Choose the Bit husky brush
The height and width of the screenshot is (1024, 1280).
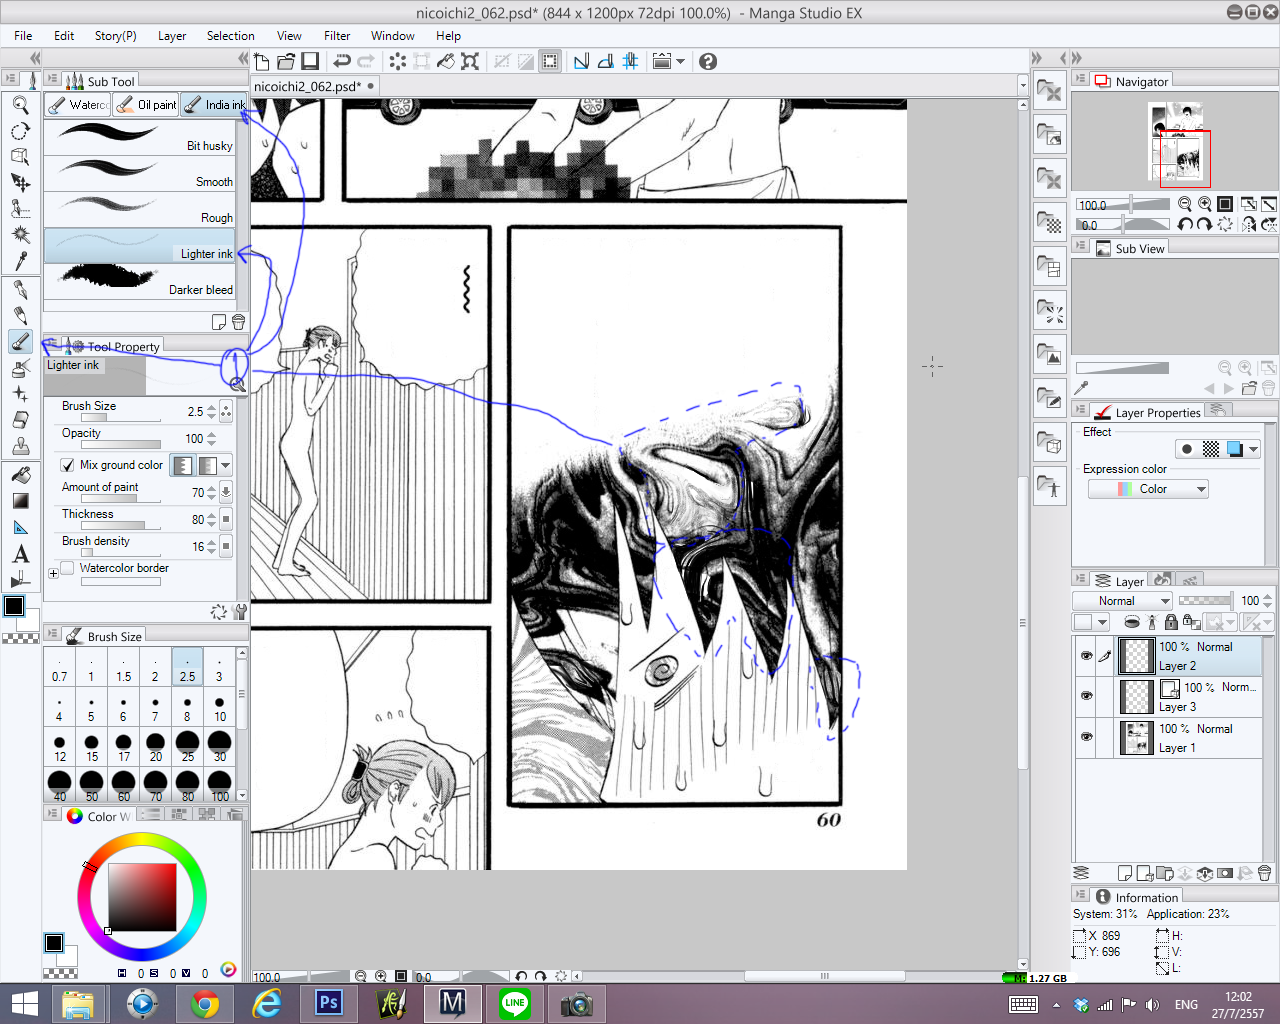140,136
